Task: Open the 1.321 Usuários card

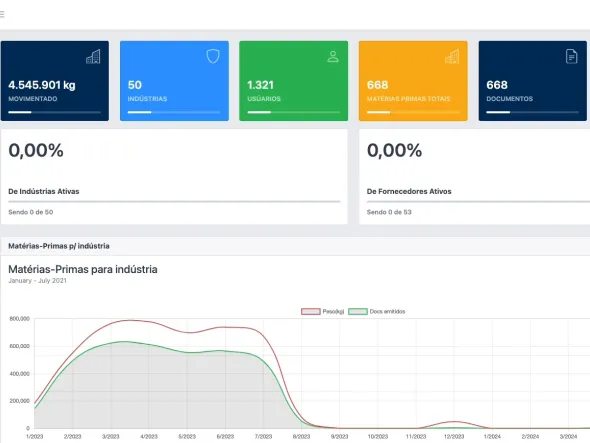Action: click(293, 81)
